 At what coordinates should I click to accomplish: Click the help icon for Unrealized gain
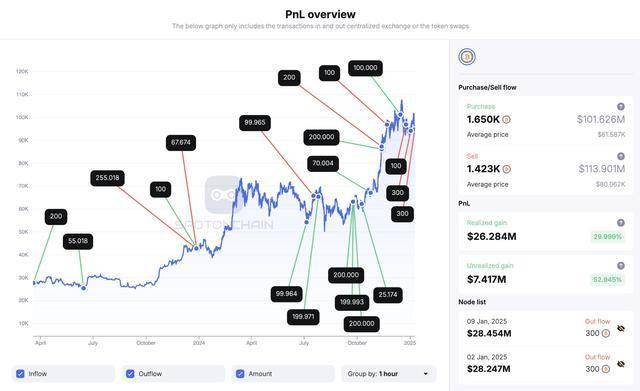coord(620,266)
